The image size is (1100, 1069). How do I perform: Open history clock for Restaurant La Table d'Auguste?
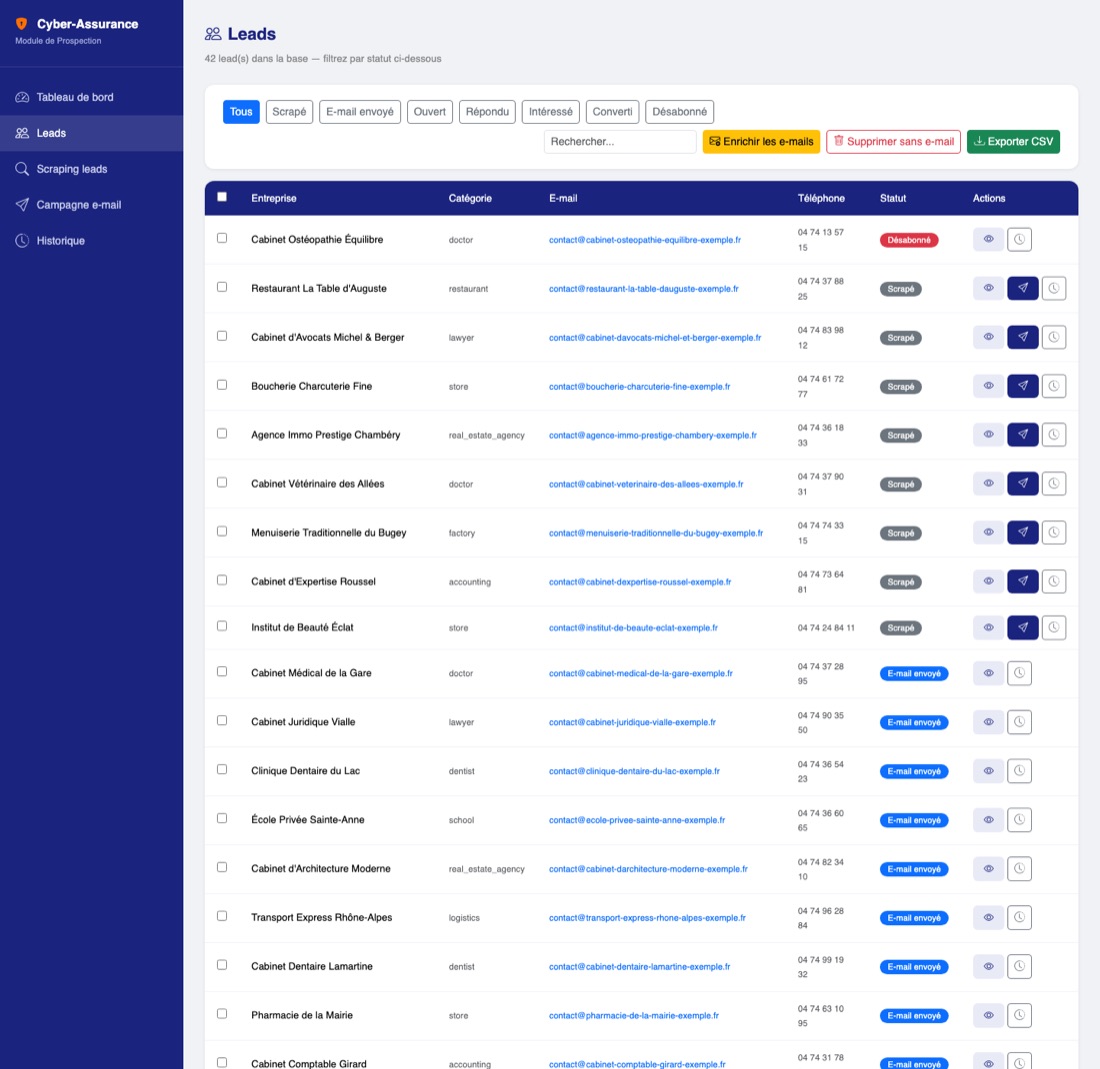[x=1054, y=288]
